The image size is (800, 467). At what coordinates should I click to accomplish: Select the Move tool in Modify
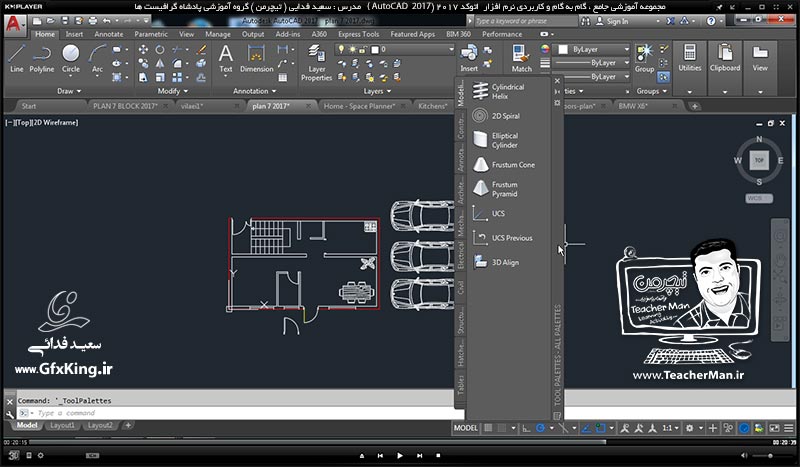(143, 50)
